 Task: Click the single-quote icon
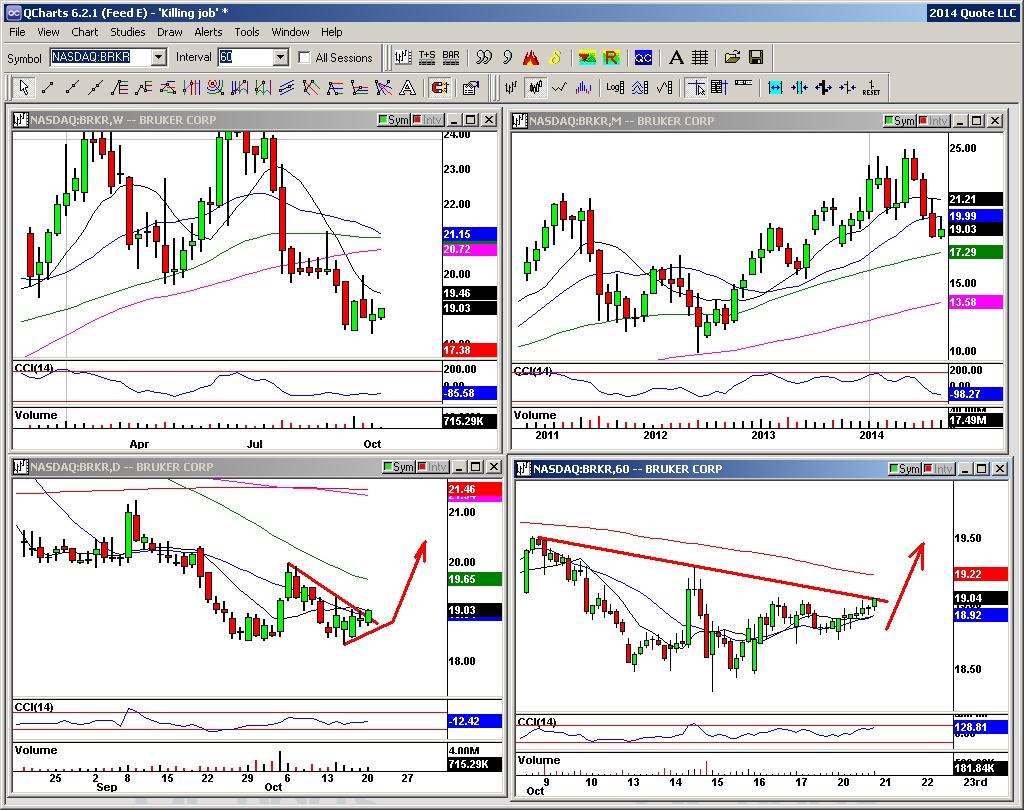click(x=507, y=57)
